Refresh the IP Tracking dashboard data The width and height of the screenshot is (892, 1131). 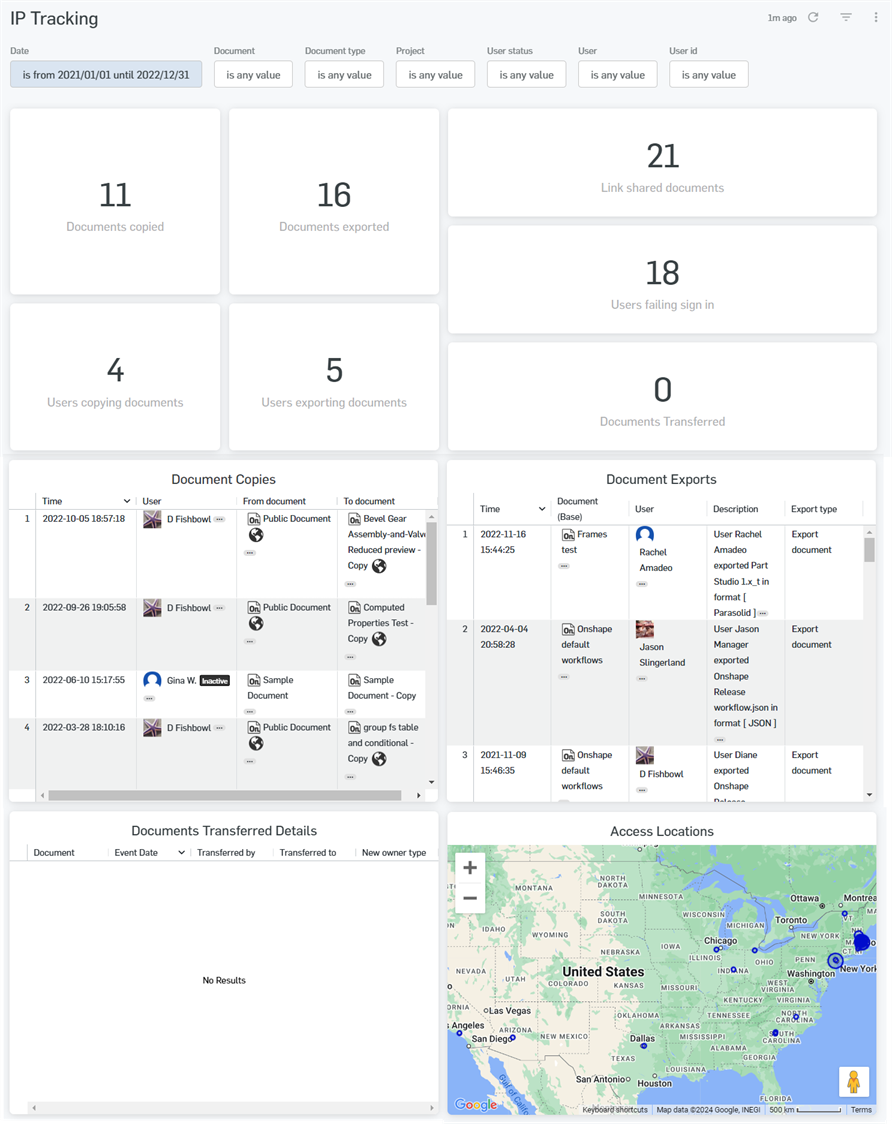[811, 17]
